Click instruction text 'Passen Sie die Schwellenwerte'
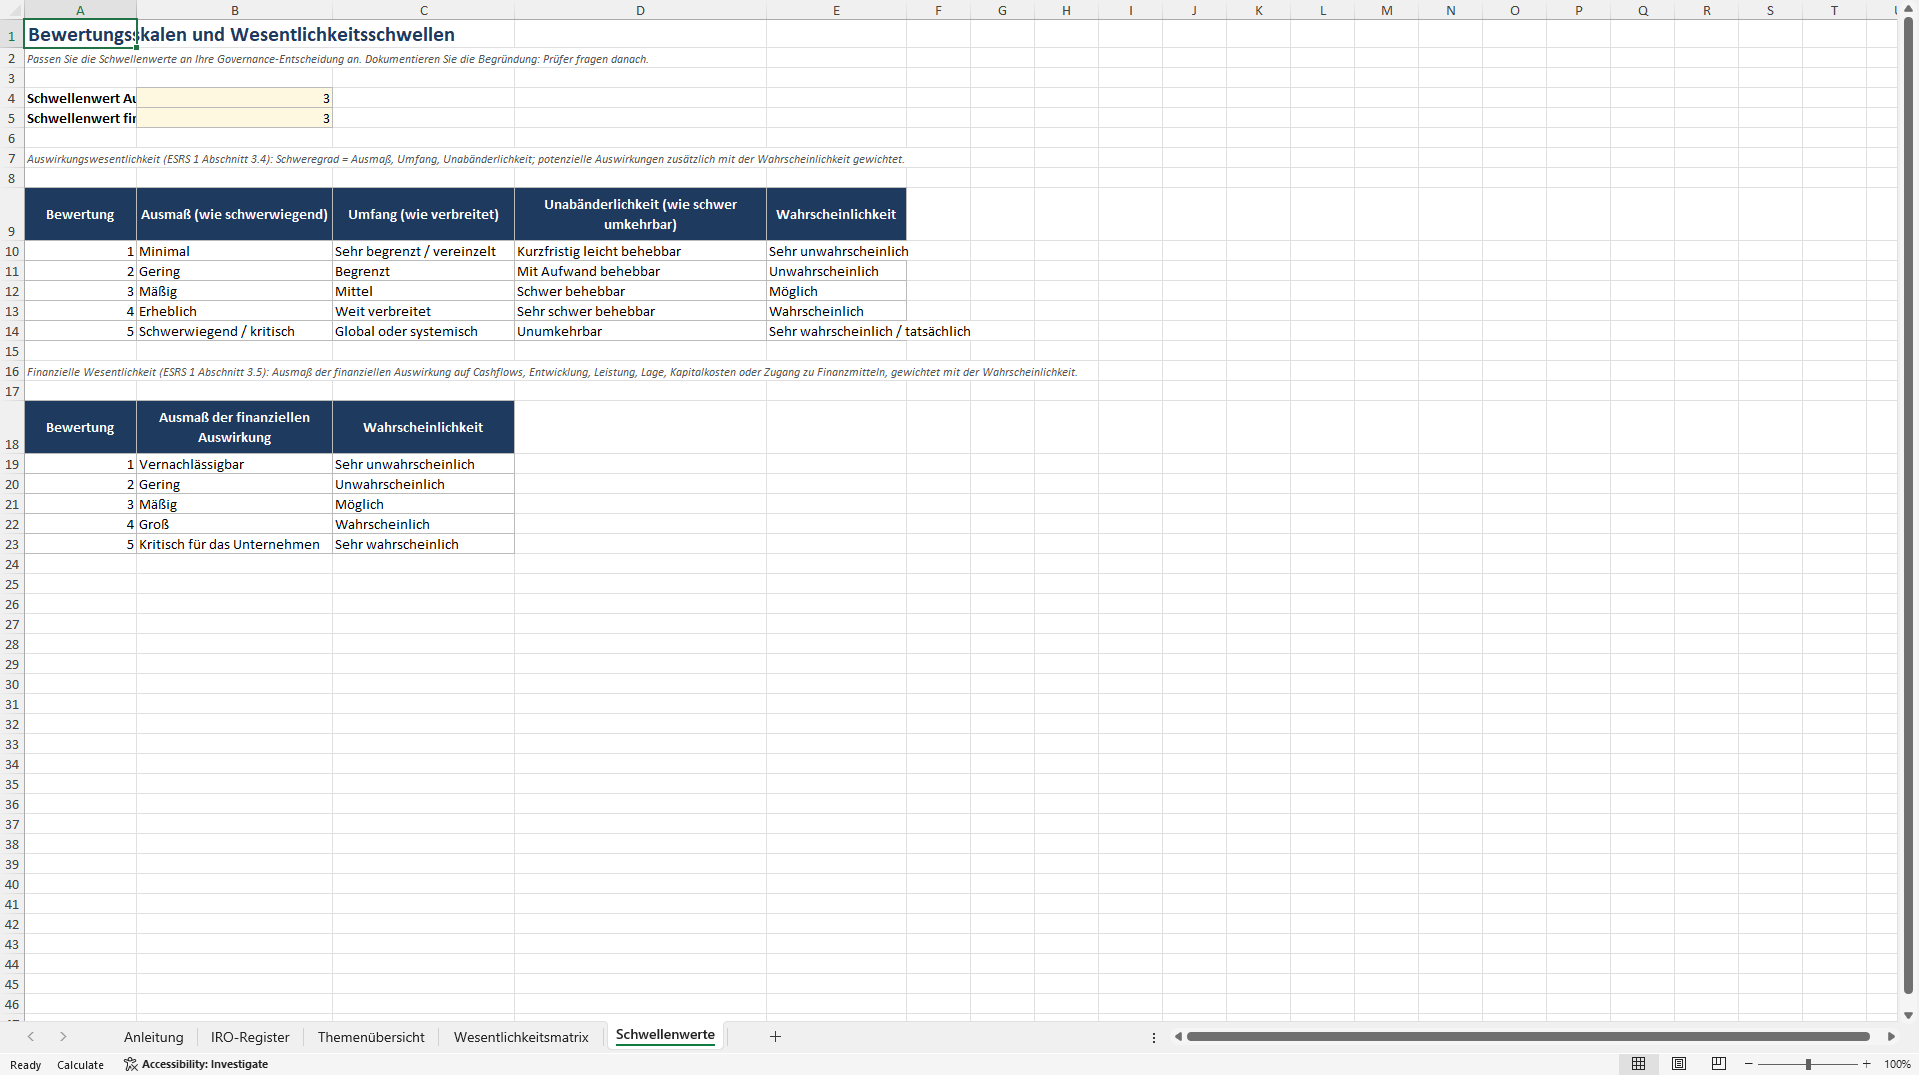This screenshot has width=1919, height=1075. (x=337, y=59)
